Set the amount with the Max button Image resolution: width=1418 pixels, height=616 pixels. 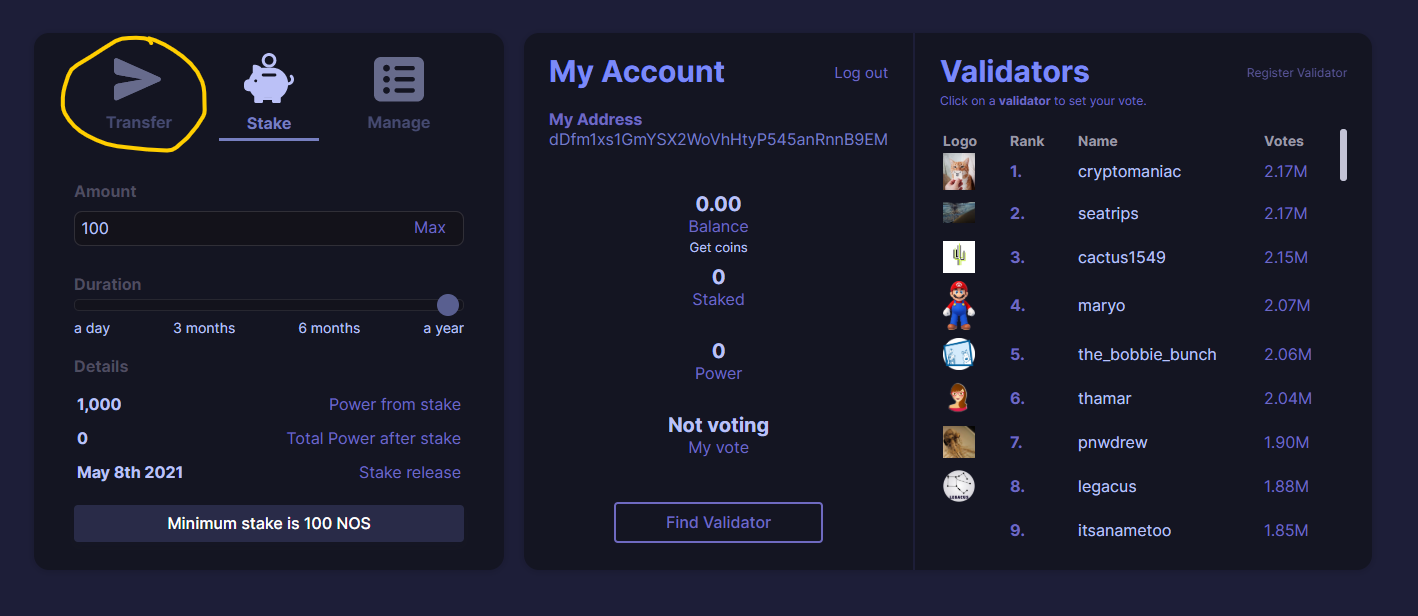[430, 228]
